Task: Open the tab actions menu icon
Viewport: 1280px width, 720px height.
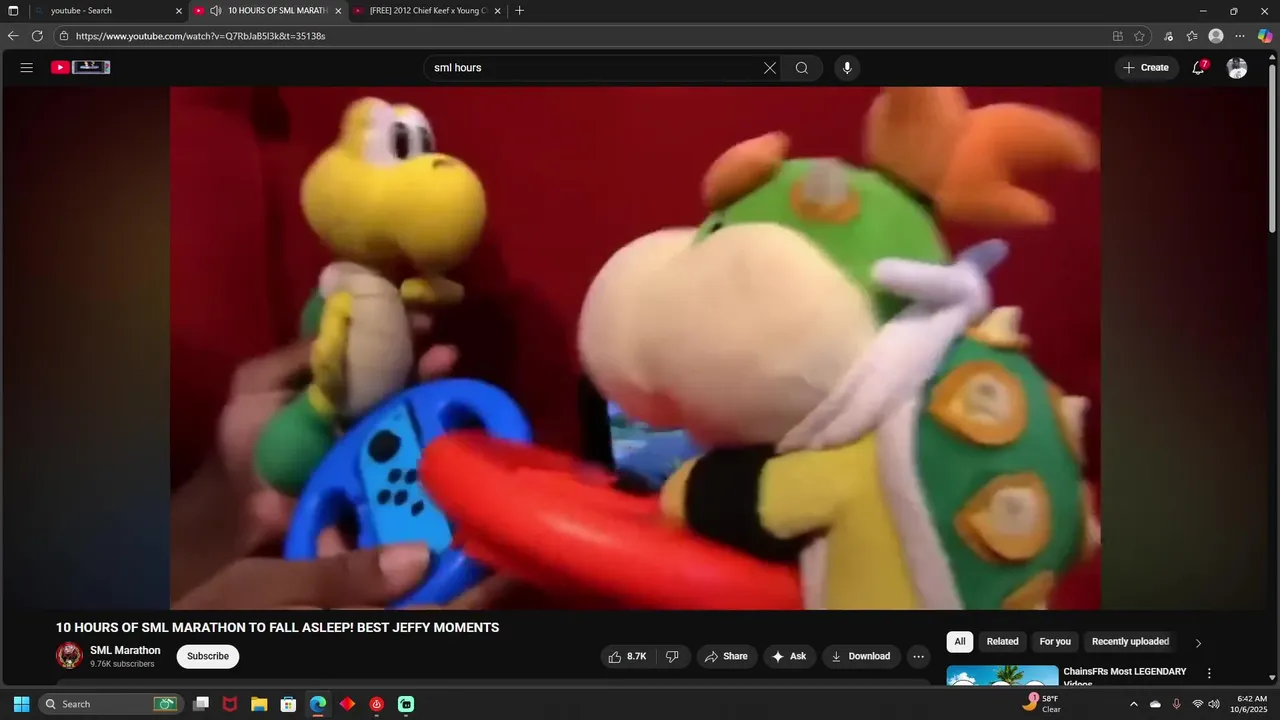Action: click(13, 11)
